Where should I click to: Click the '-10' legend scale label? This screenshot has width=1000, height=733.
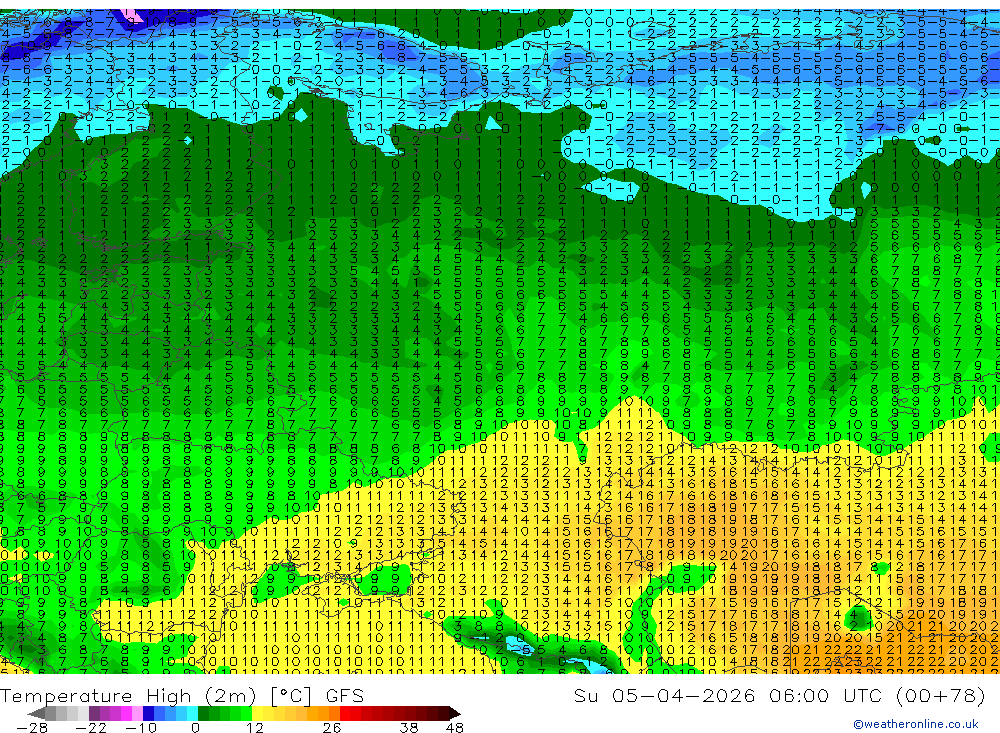[x=141, y=728]
